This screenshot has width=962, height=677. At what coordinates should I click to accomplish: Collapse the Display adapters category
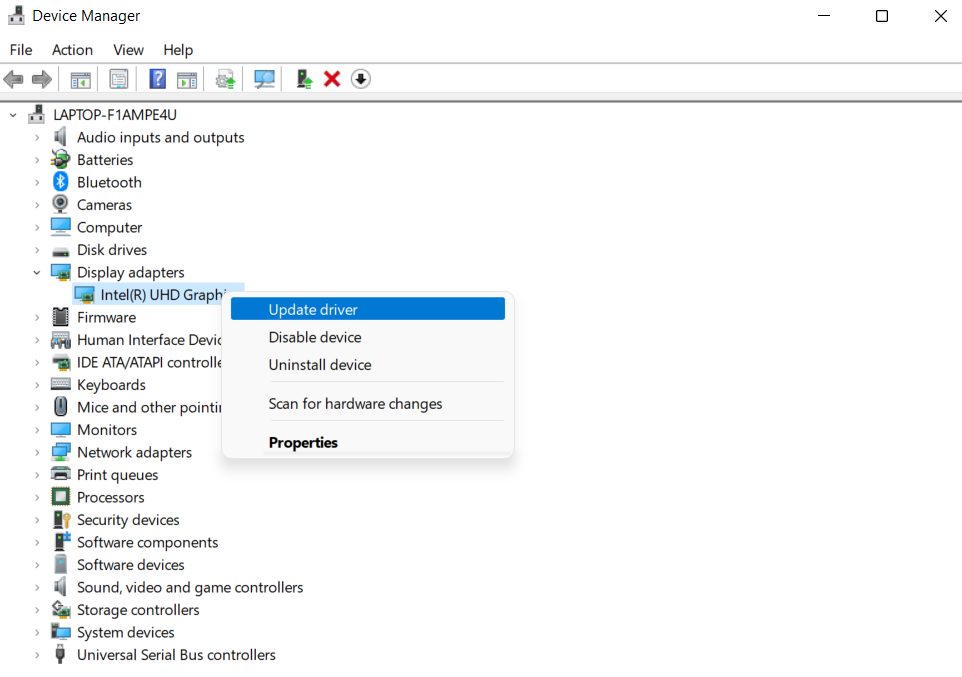click(37, 272)
